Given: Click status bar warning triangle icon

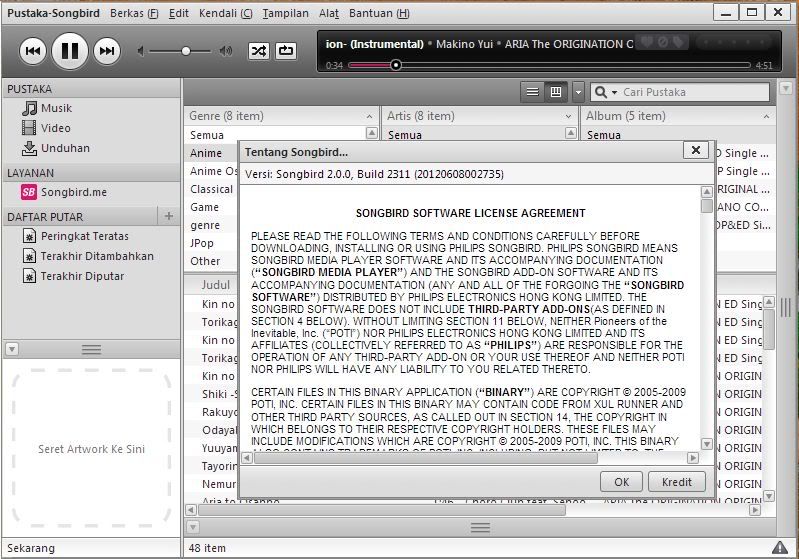Looking at the screenshot, I should 780,548.
